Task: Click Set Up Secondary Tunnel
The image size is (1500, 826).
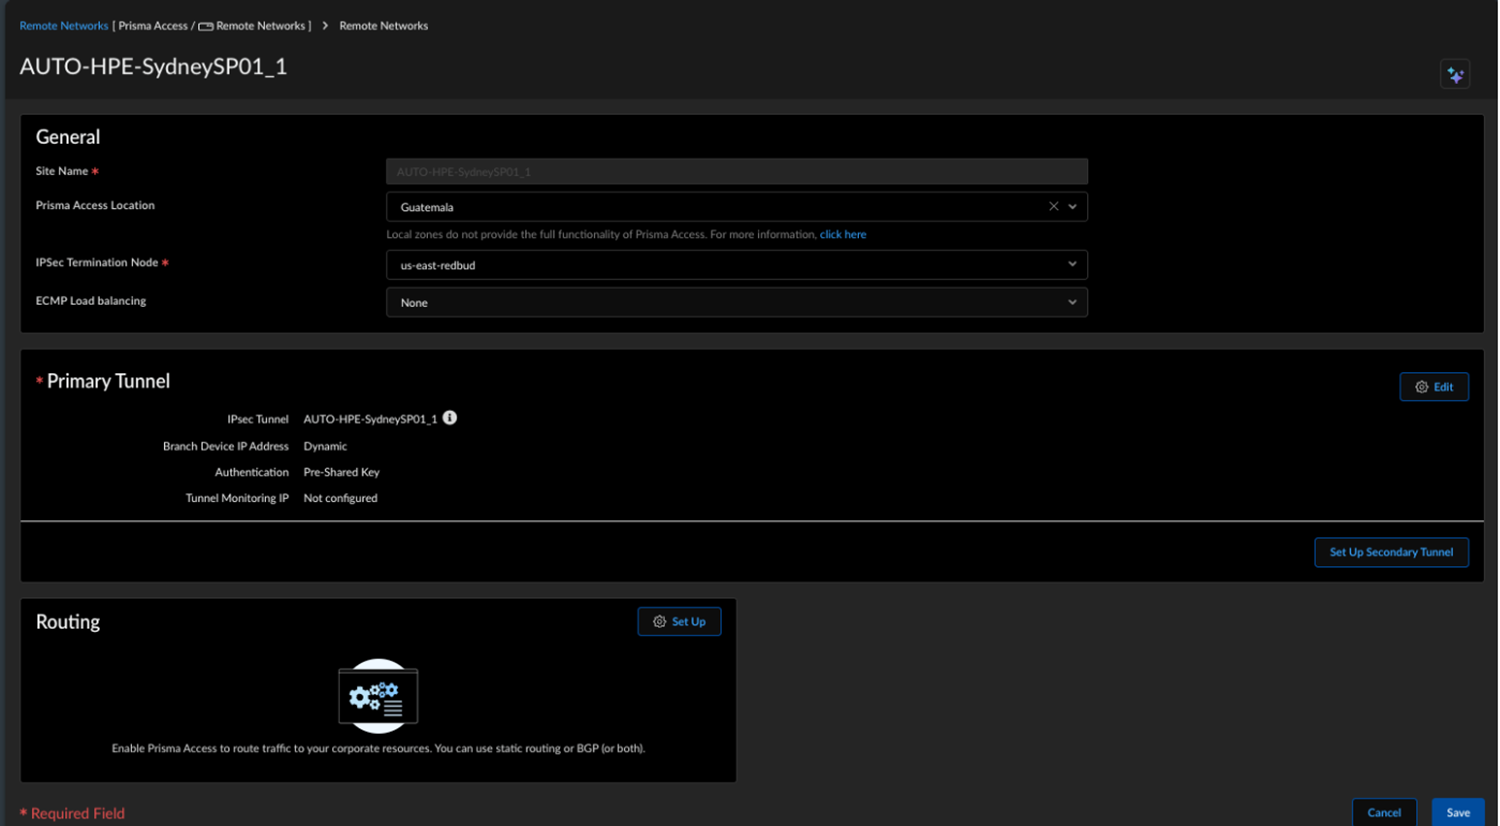Action: (1391, 552)
